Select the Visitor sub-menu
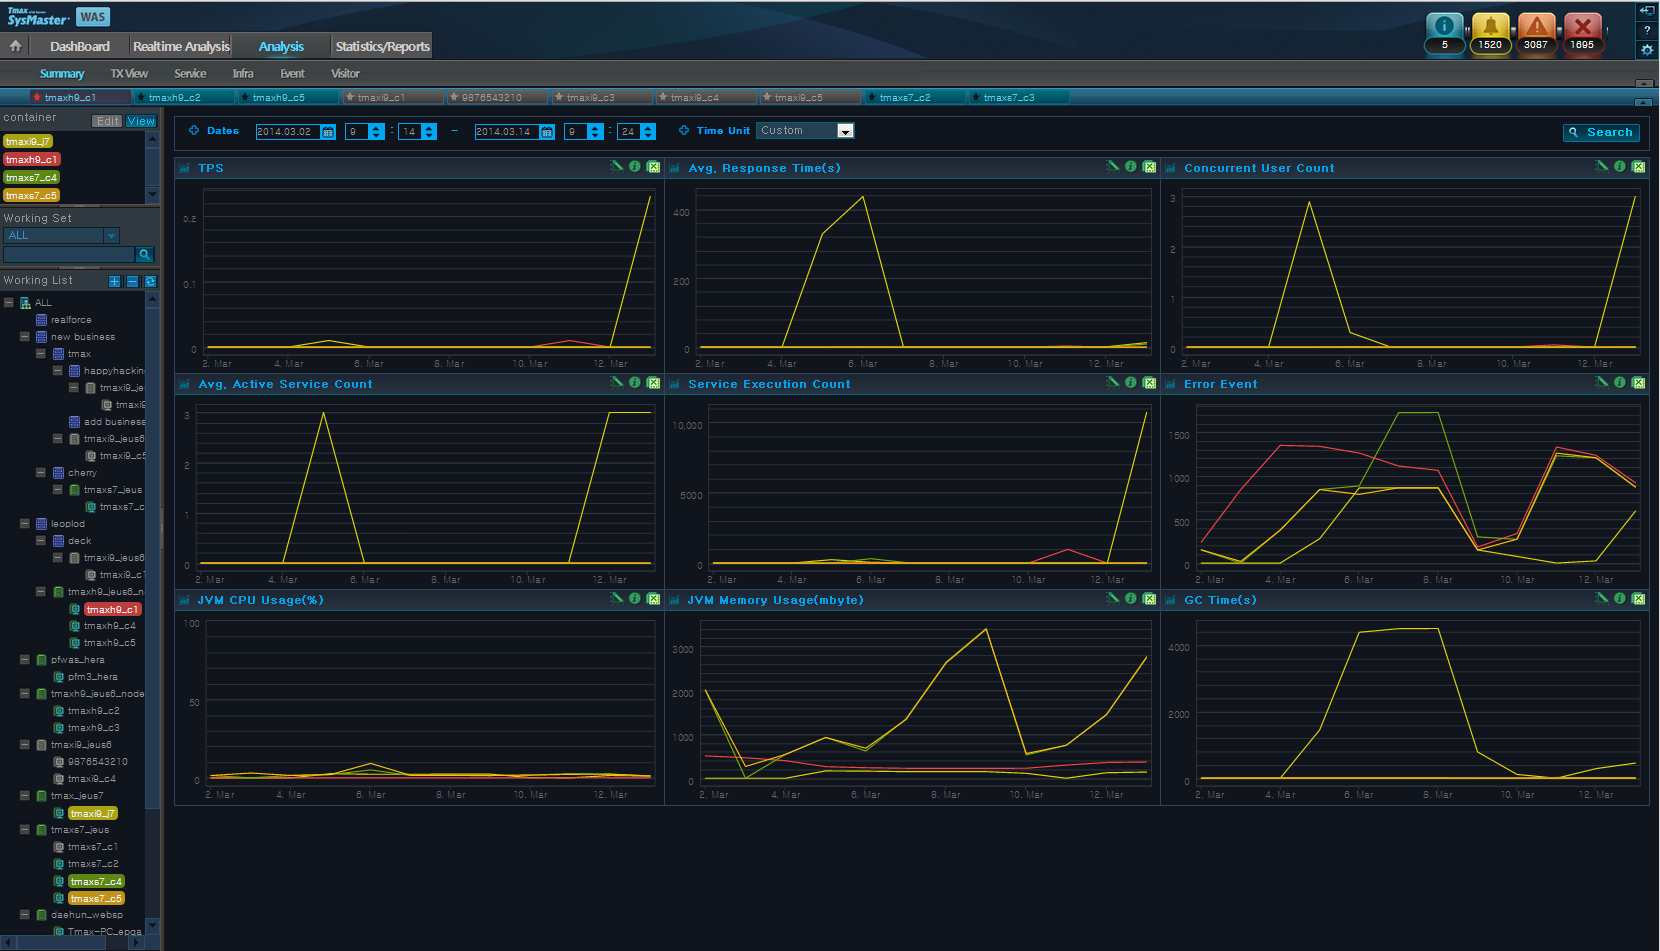 coord(345,74)
